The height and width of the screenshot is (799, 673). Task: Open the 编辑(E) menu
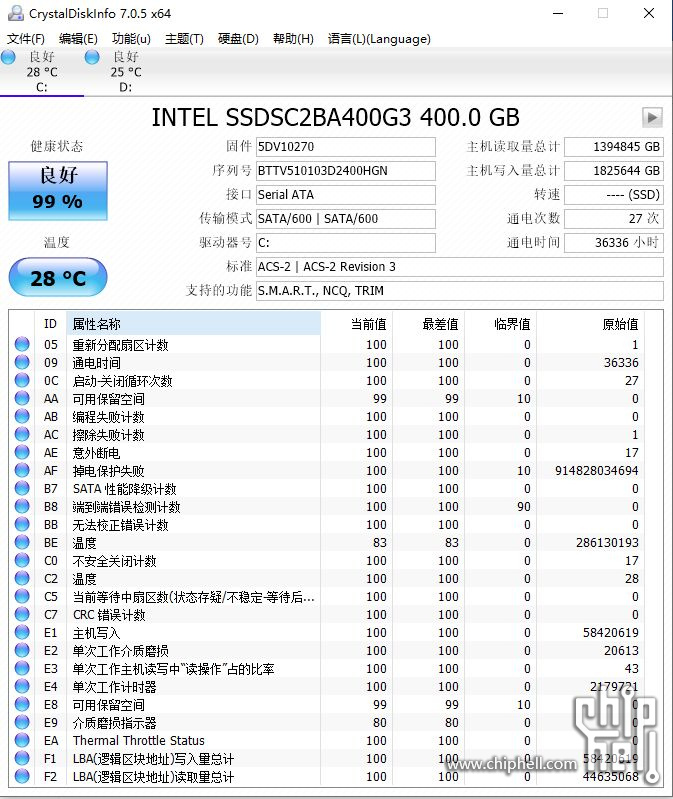pos(78,39)
